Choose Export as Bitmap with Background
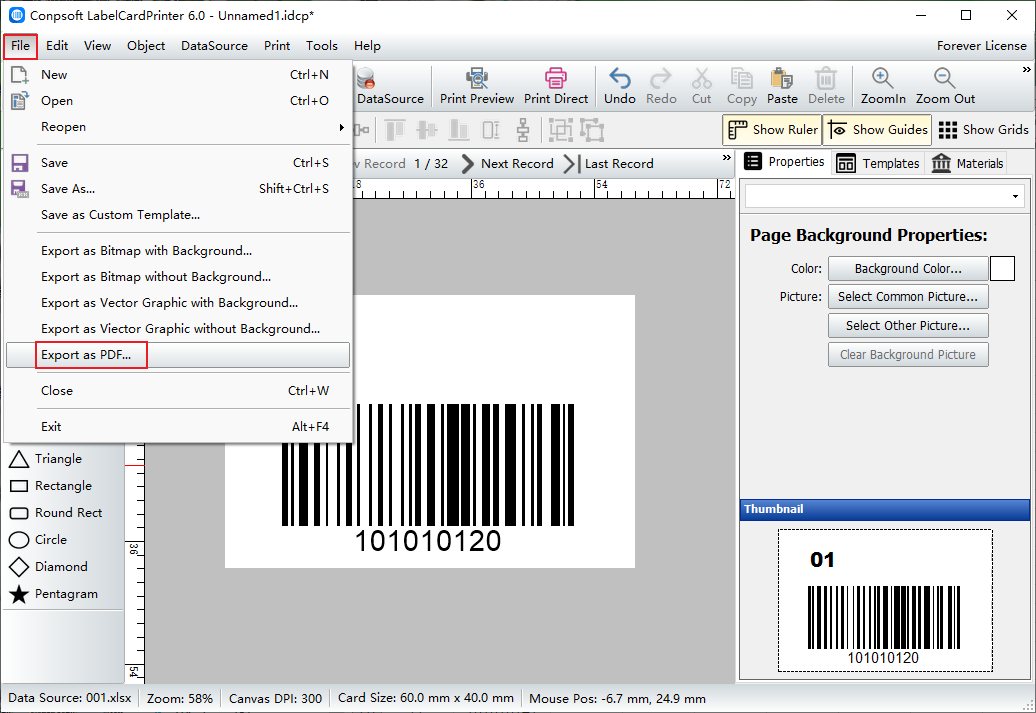Screen dimensions: 1036x713 tap(178, 250)
